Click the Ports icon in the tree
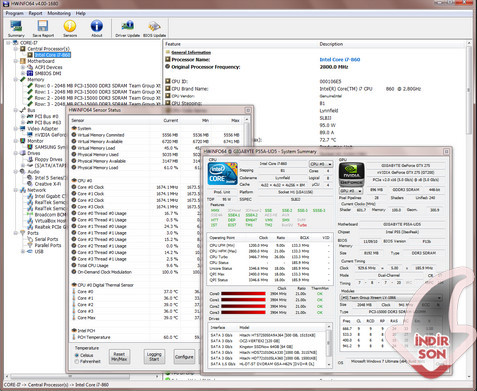Viewport: 477px width, 391px height. pos(23,233)
